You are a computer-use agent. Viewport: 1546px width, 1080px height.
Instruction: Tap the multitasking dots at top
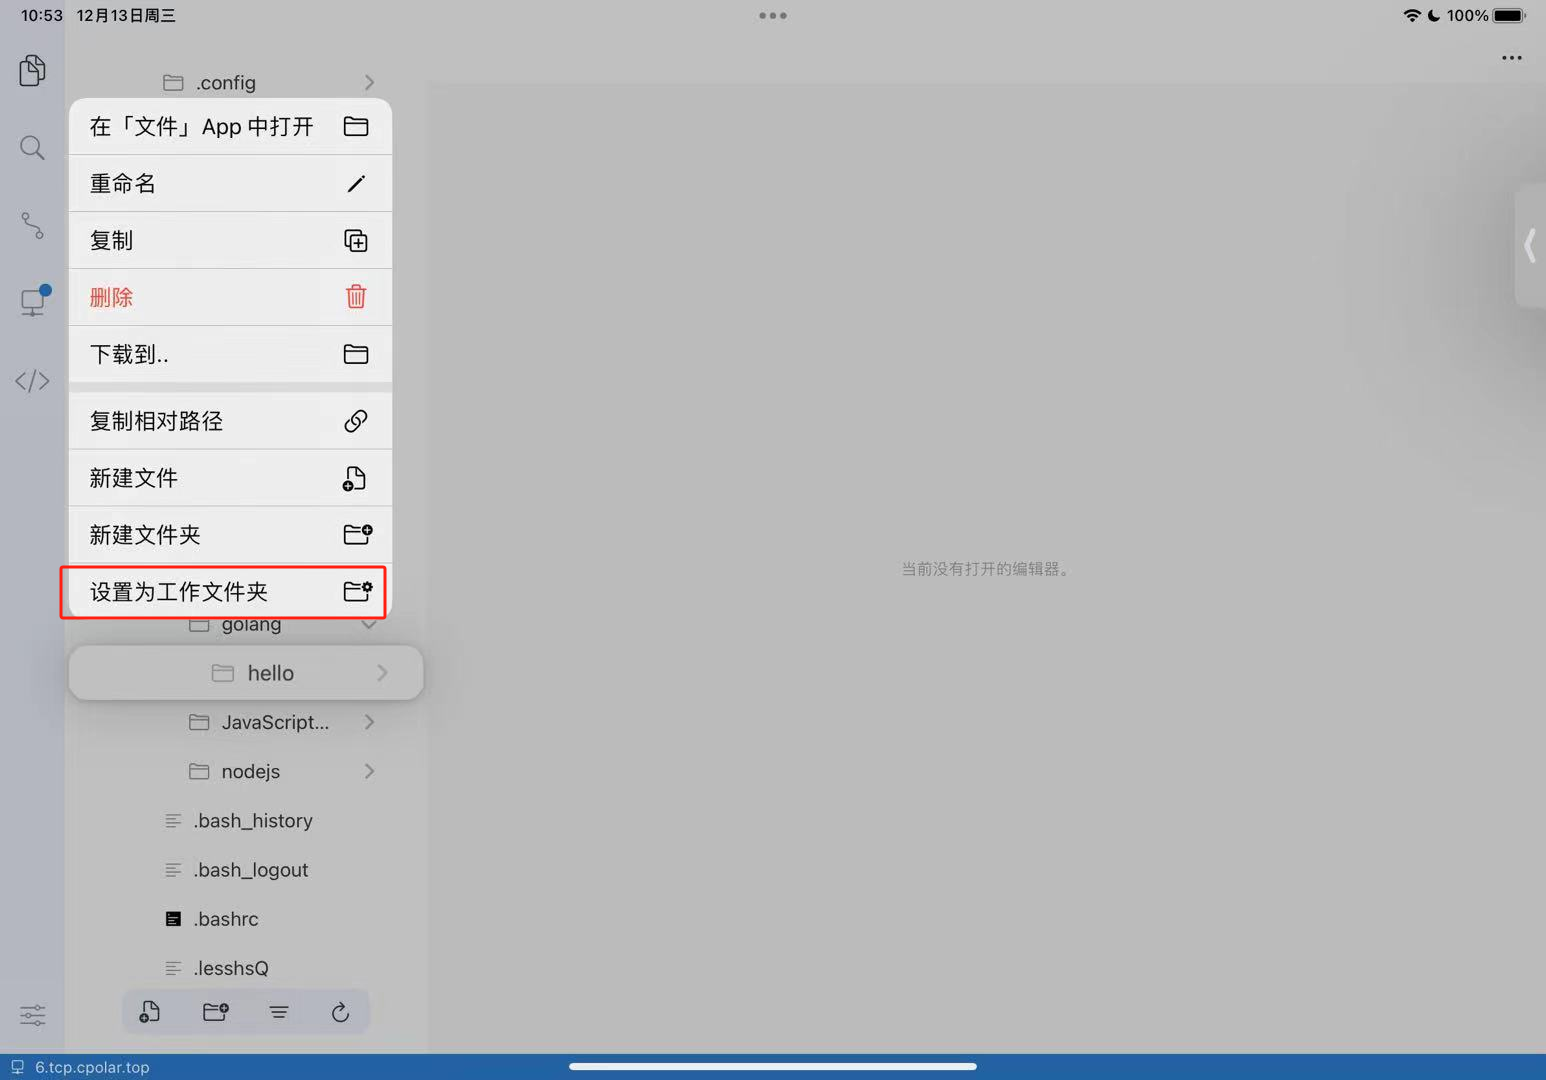772,15
